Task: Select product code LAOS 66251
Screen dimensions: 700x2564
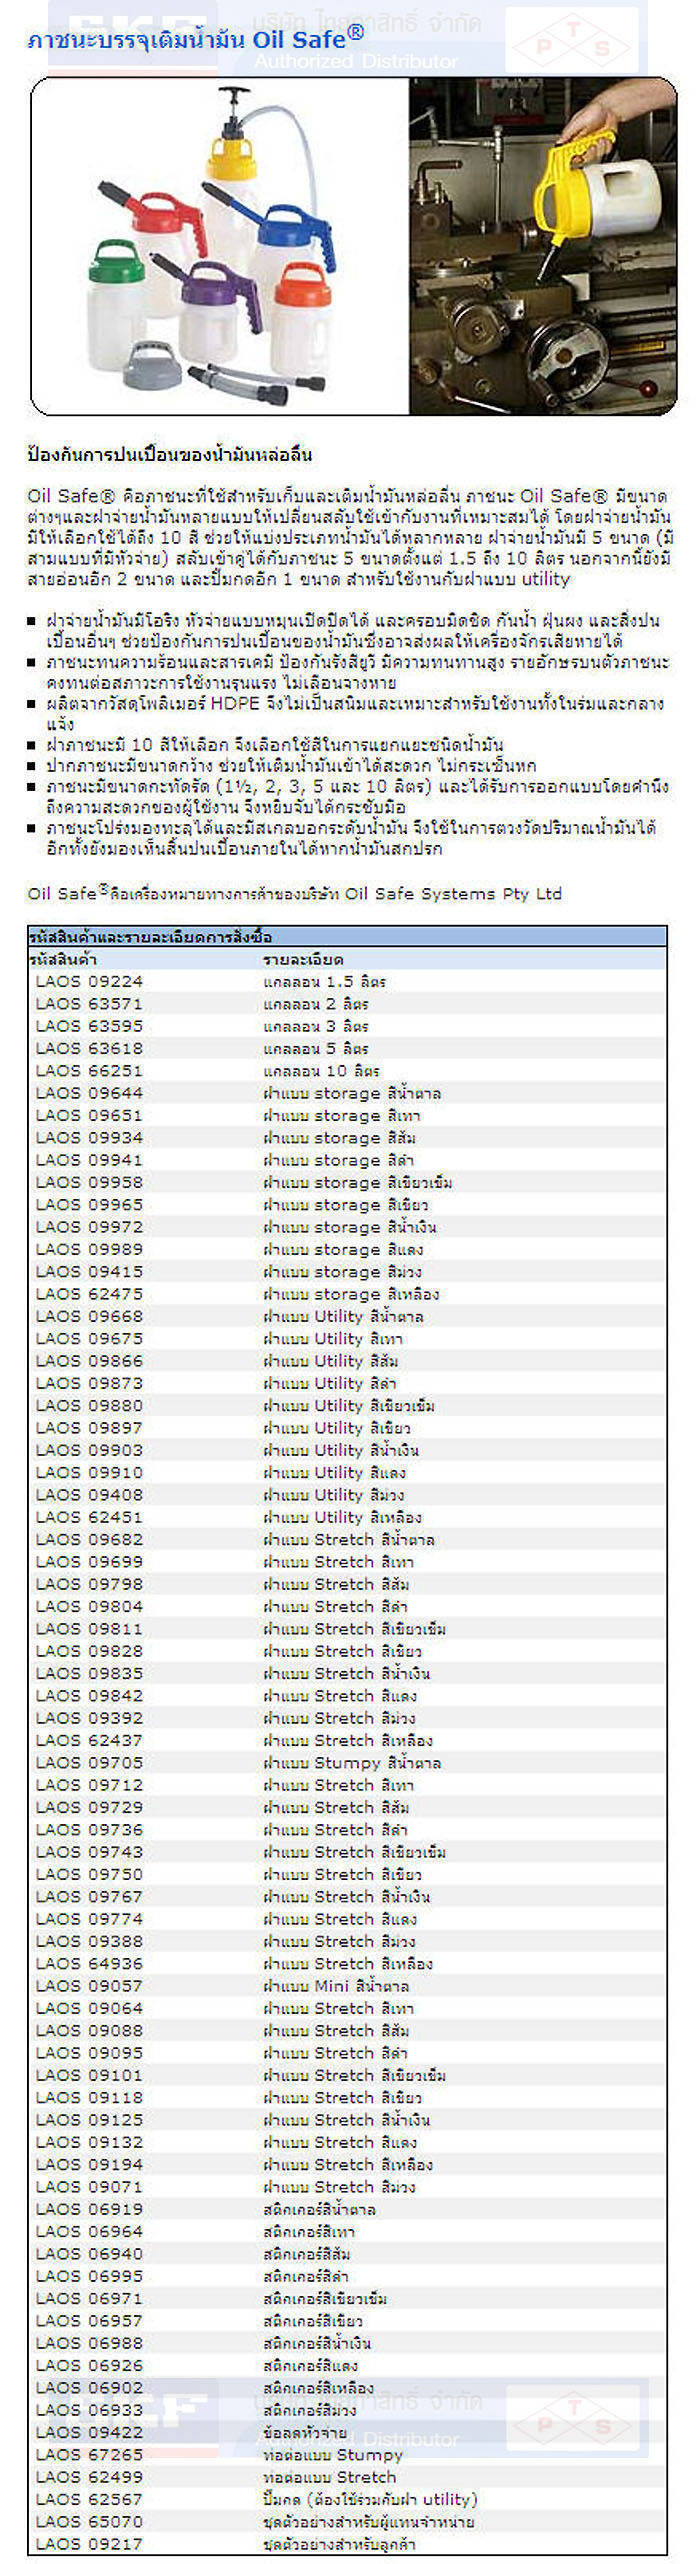Action: pos(89,1070)
